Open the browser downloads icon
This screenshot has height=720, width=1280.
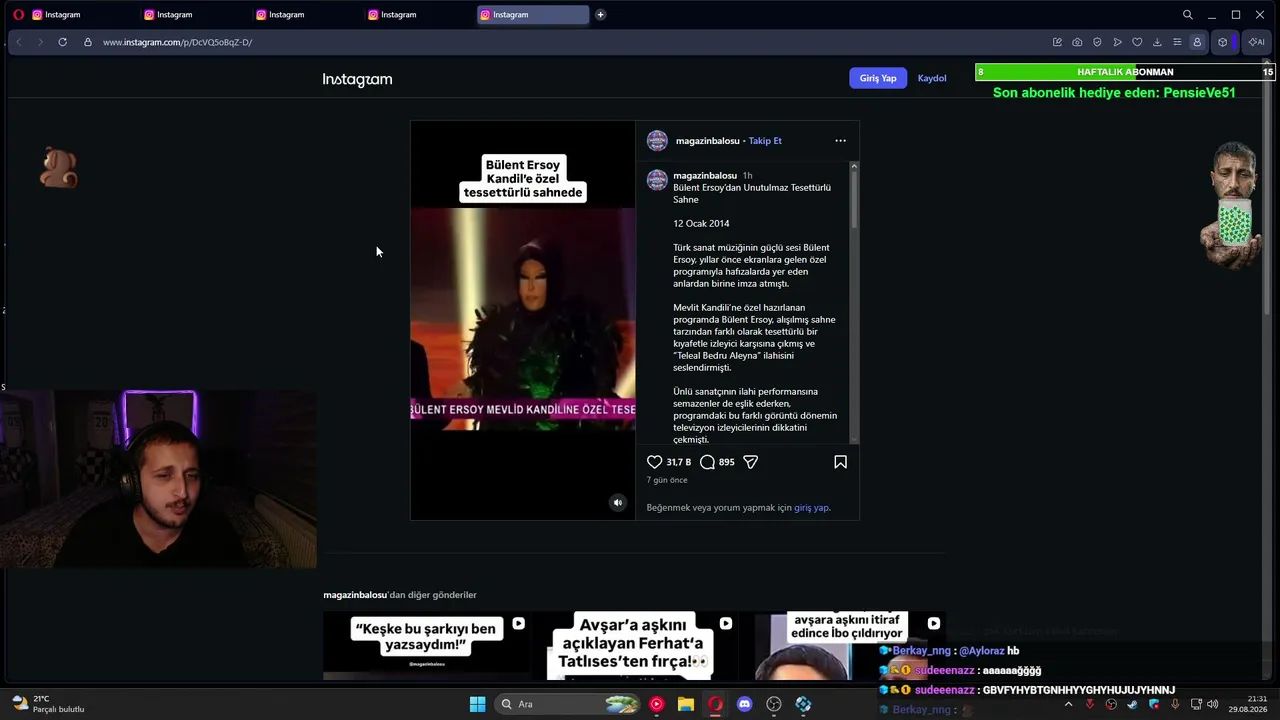click(1157, 42)
